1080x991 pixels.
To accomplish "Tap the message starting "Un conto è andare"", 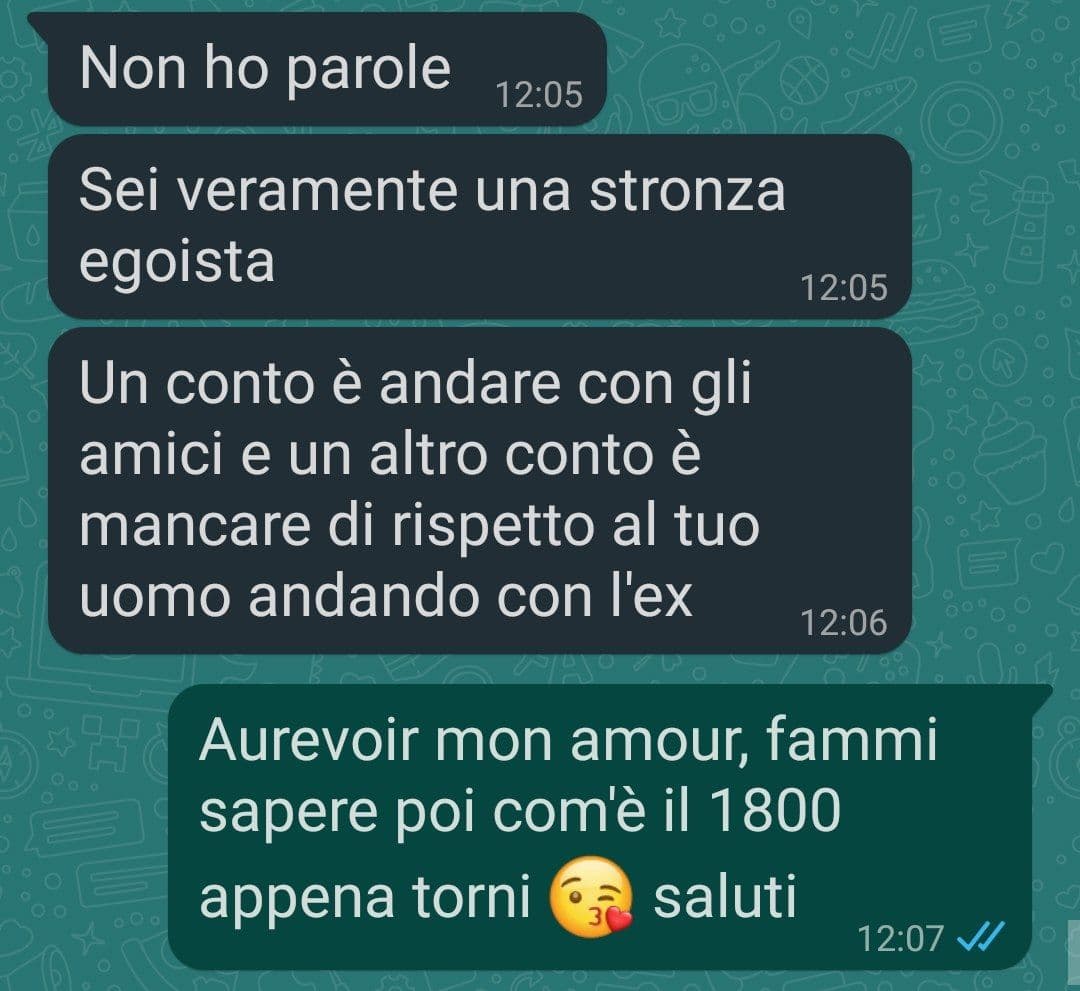I will (479, 490).
